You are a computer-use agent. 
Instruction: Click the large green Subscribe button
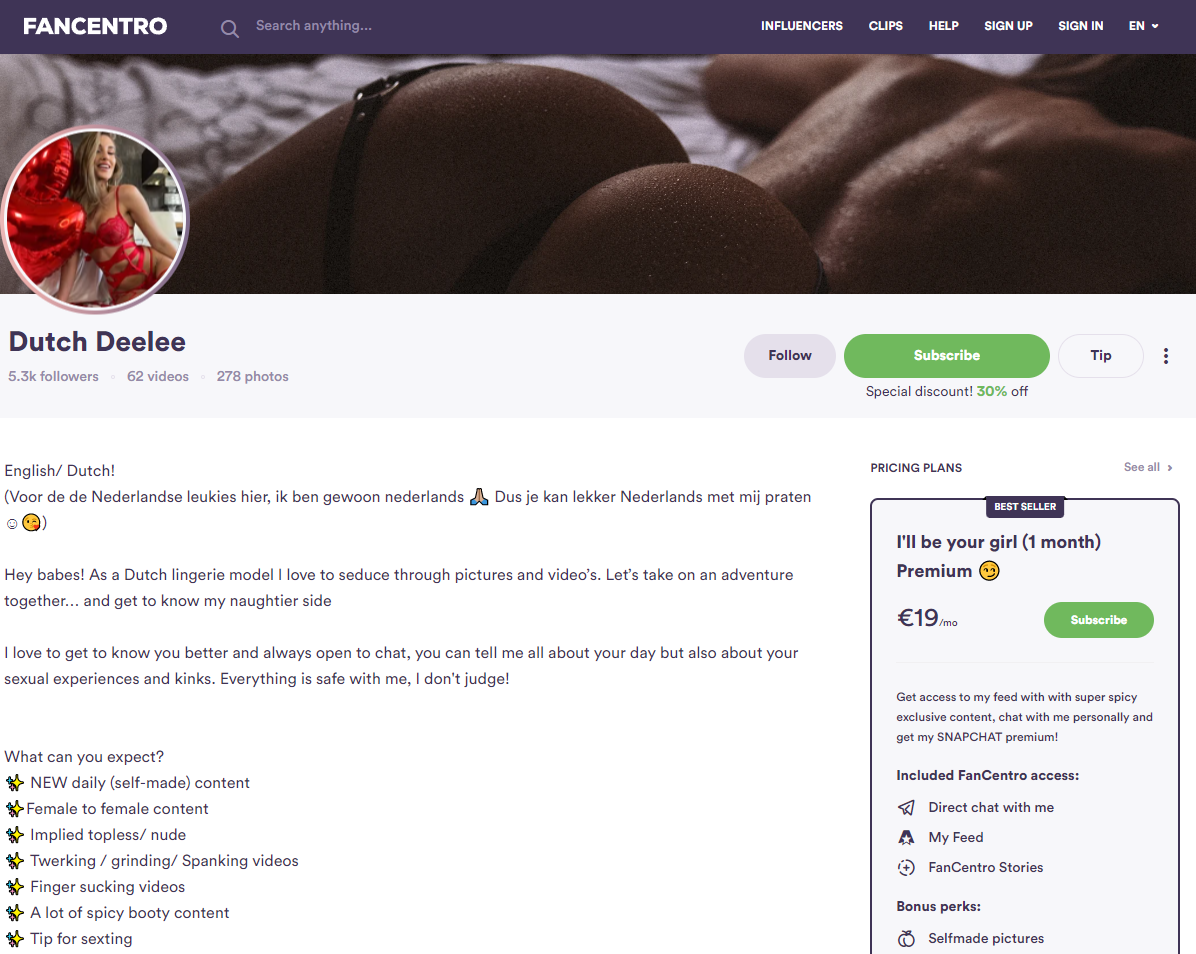coord(947,356)
